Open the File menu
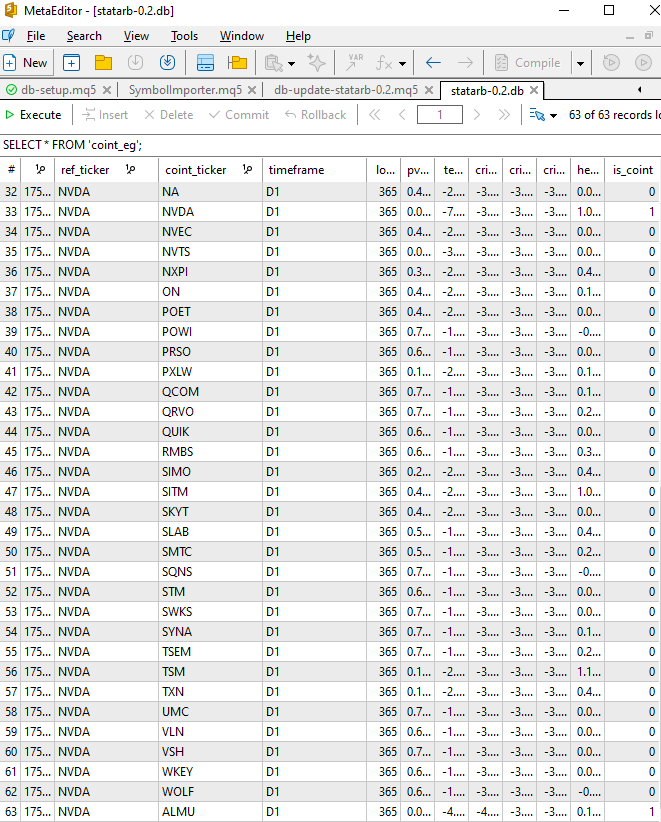Screen dimensions: 661x822 coord(36,36)
